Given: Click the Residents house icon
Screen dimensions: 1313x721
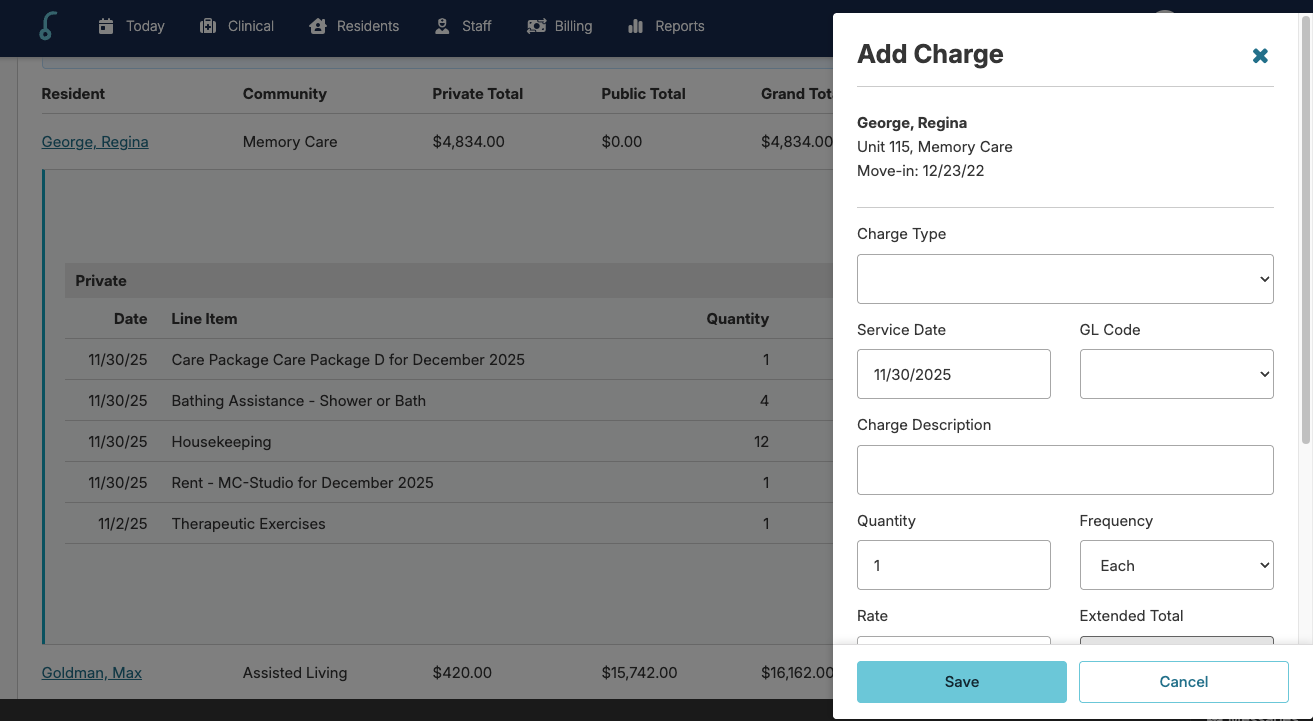Looking at the screenshot, I should [x=318, y=26].
